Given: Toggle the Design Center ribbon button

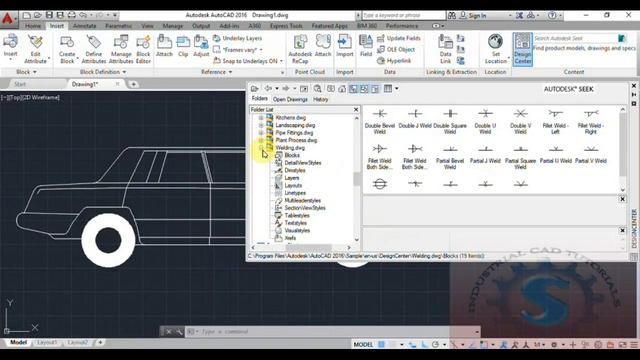Looking at the screenshot, I should pyautogui.click(x=522, y=49).
